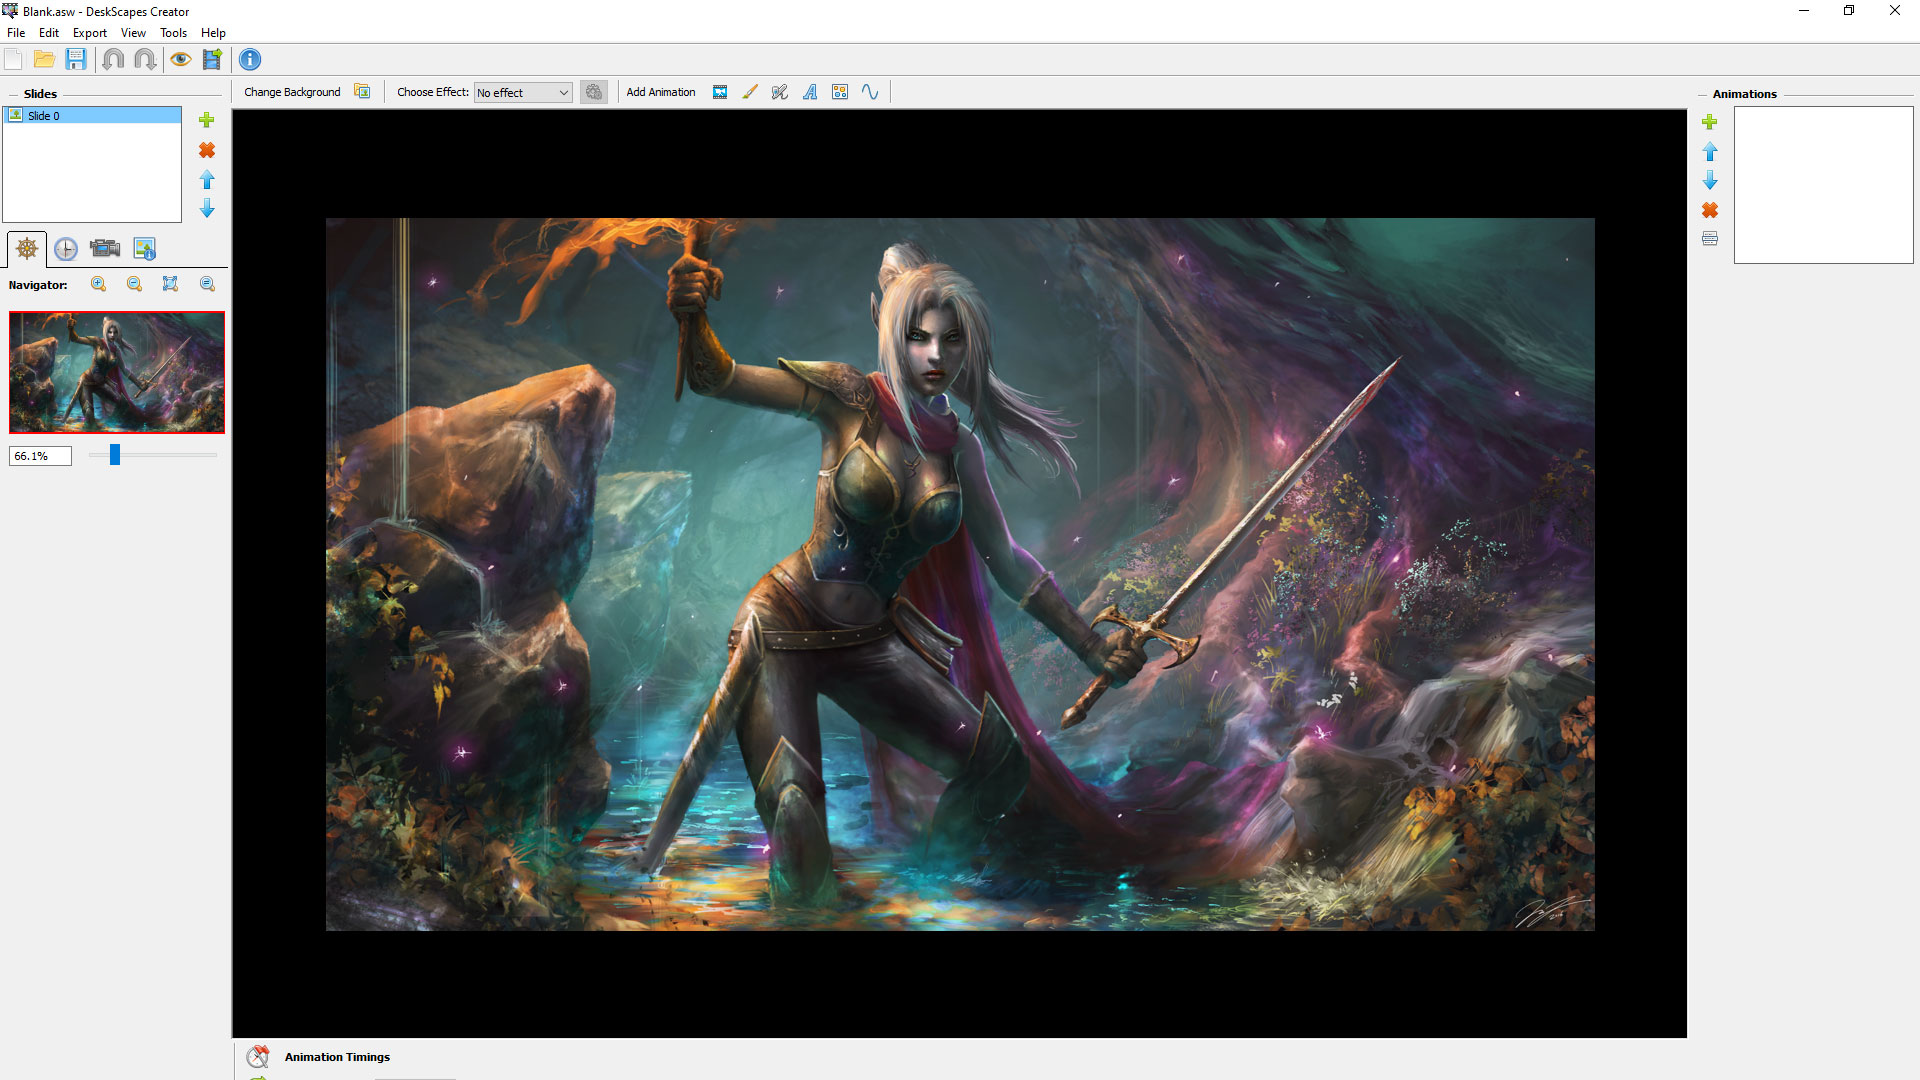Add a wave animation with the sine icon

pyautogui.click(x=870, y=92)
